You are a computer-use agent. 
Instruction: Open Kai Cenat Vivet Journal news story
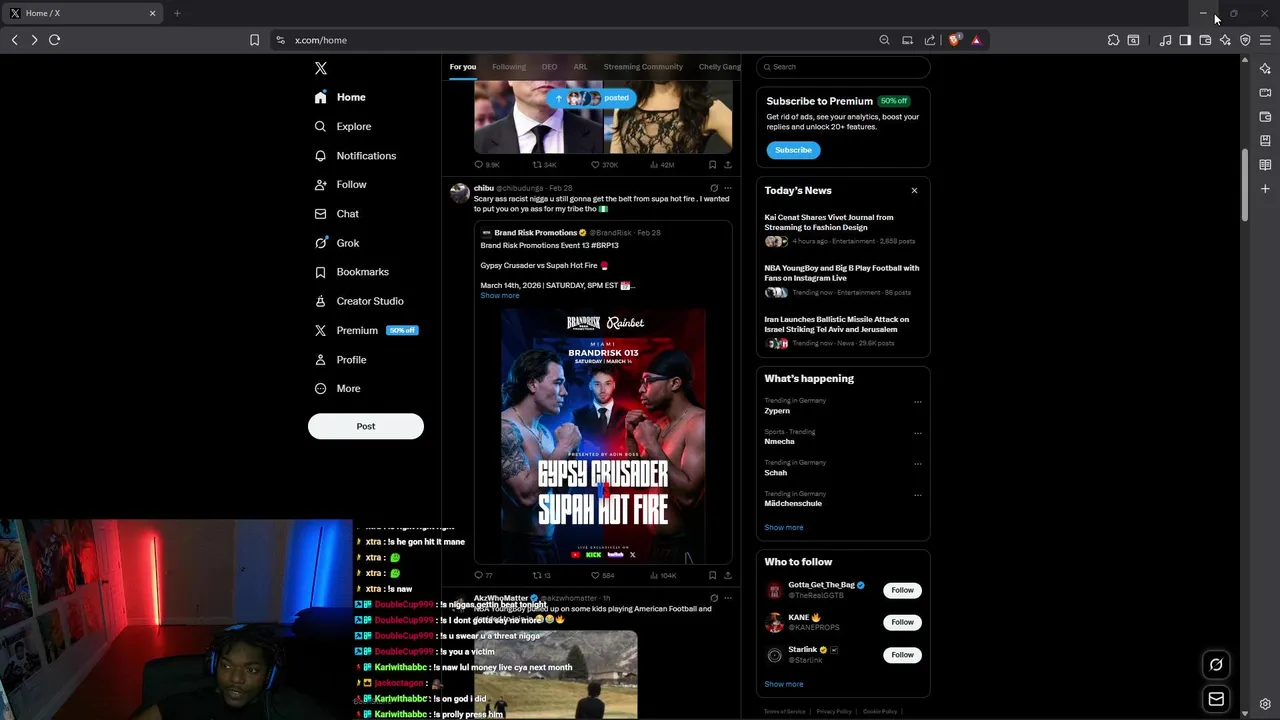pos(842,229)
